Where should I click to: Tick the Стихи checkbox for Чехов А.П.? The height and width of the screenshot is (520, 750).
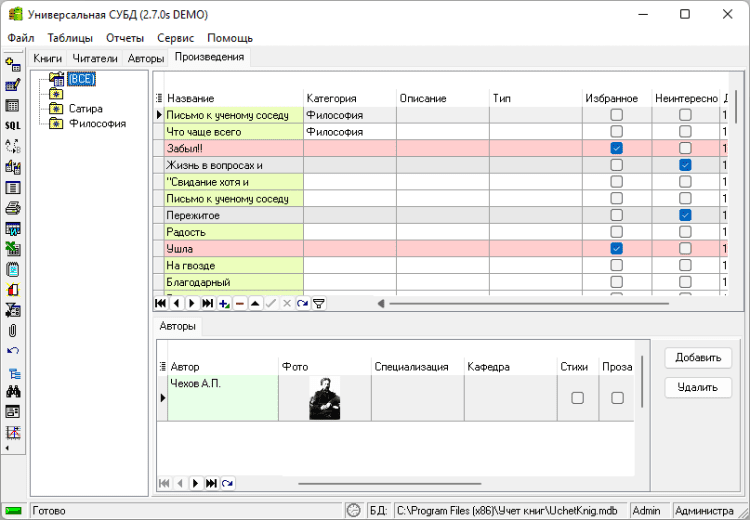(x=578, y=398)
